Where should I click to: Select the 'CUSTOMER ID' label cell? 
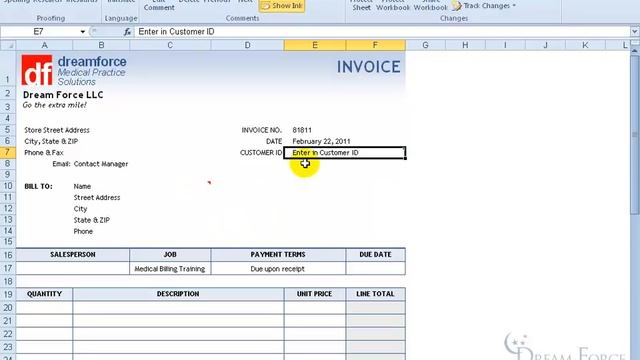[x=261, y=153]
